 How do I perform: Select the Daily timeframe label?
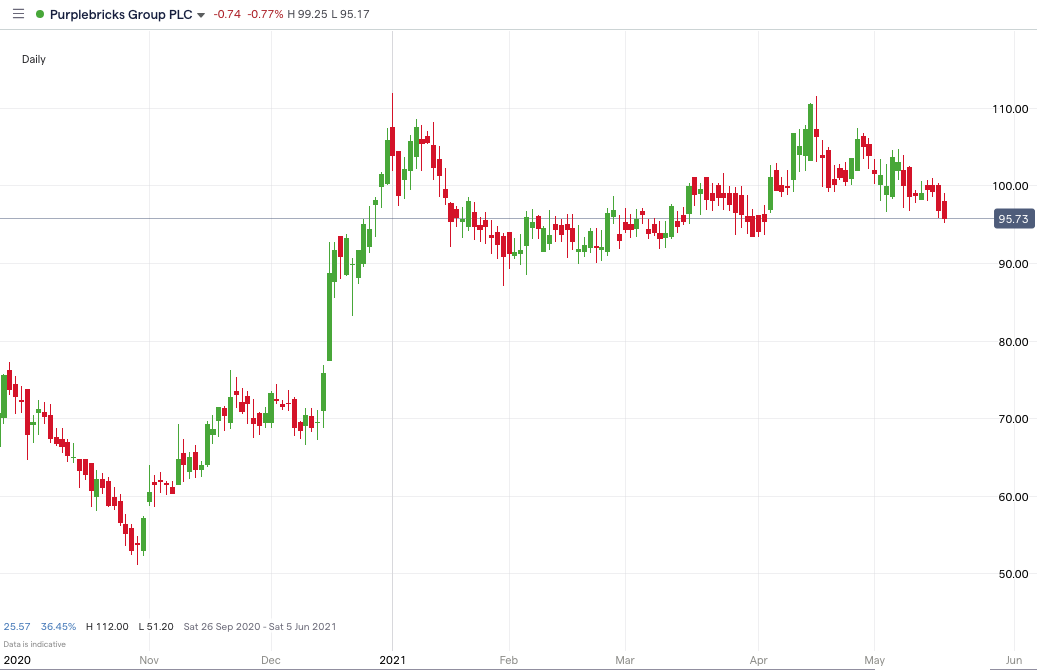click(x=33, y=59)
